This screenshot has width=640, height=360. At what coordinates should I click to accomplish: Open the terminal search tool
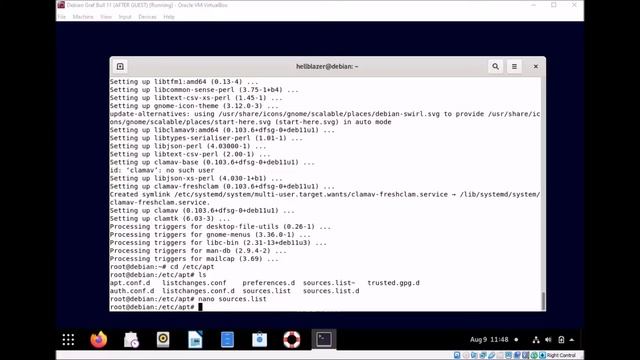496,67
